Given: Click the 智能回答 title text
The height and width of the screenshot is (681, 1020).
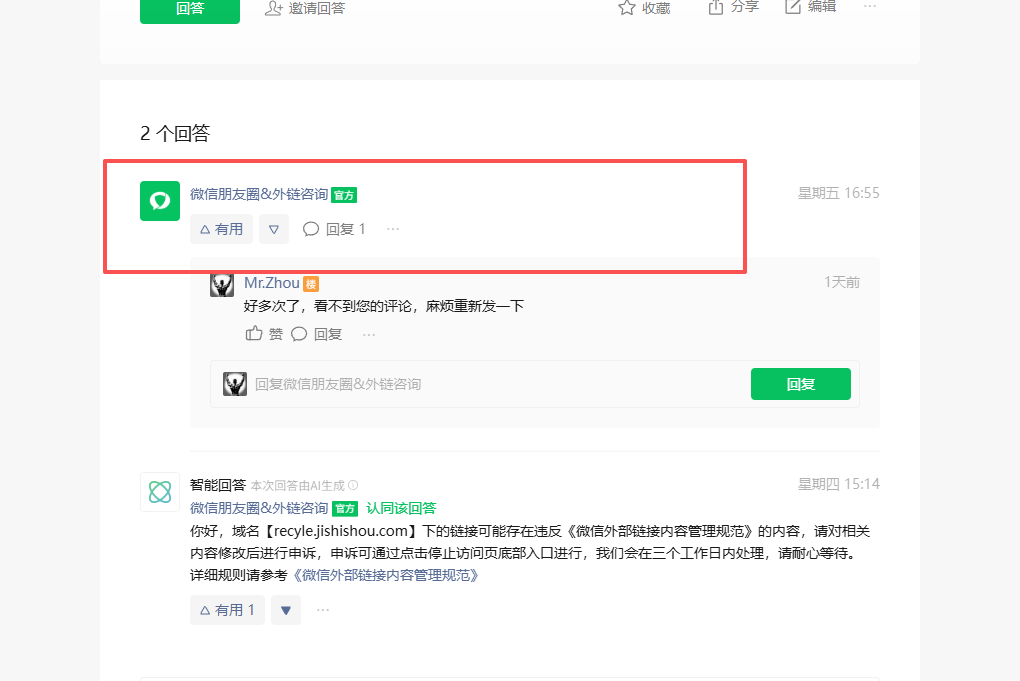Looking at the screenshot, I should (218, 485).
